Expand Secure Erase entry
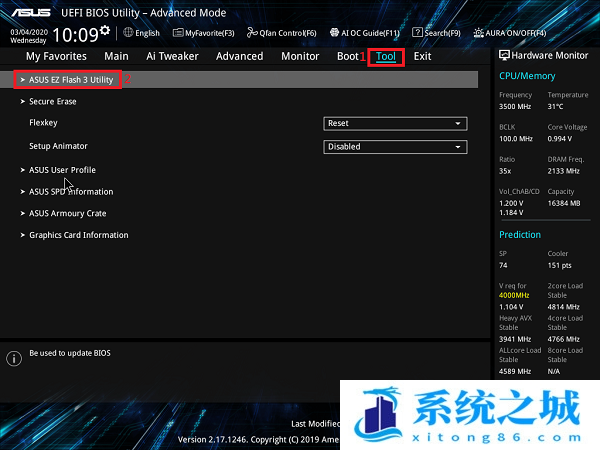This screenshot has height=450, width=600. [52, 101]
